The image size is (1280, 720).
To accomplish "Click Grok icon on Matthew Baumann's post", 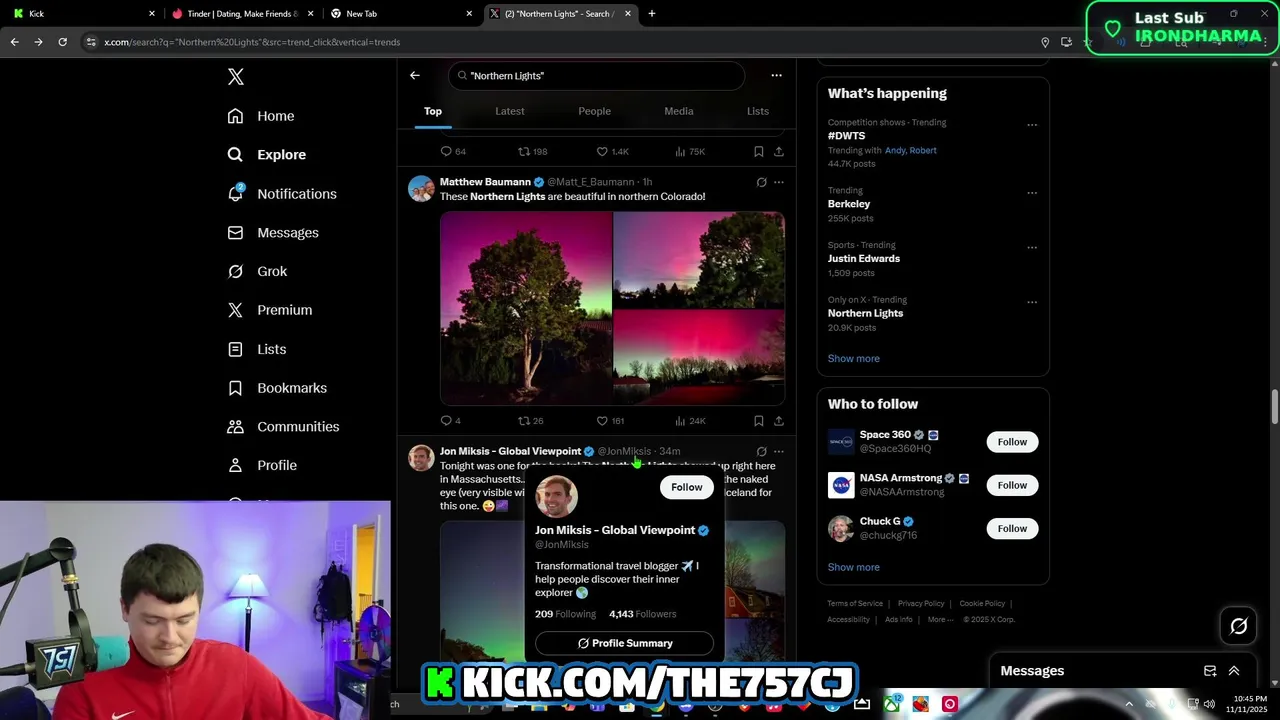I will coord(761,182).
